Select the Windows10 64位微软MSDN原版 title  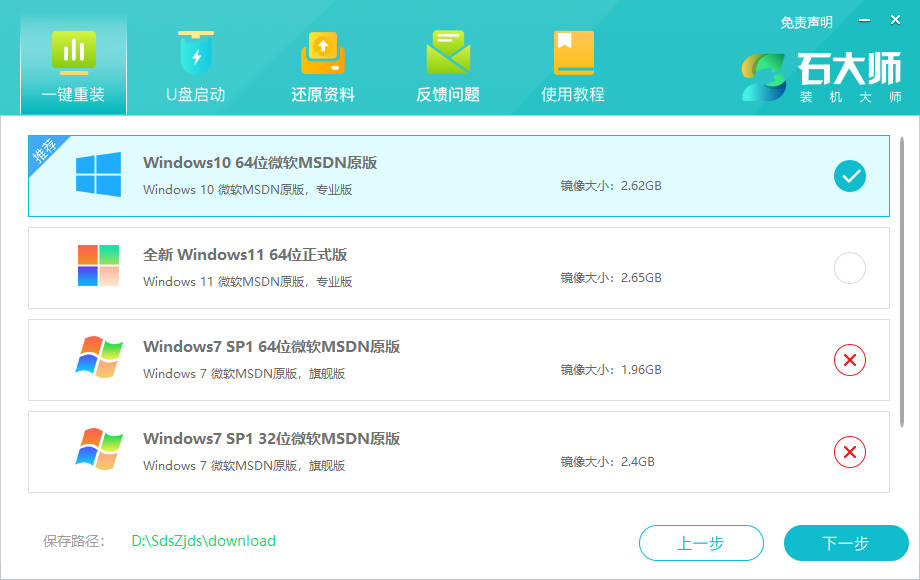tap(260, 163)
